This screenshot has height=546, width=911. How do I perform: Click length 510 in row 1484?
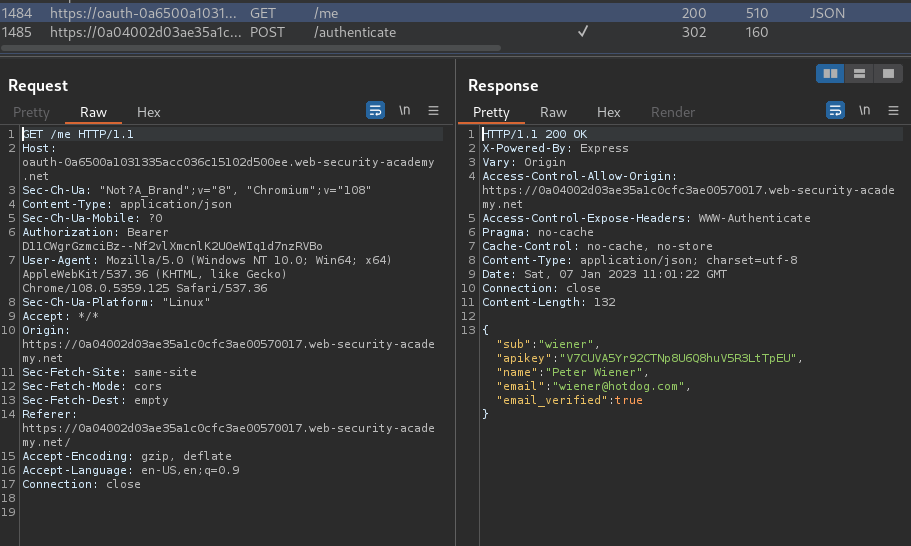pyautogui.click(x=756, y=13)
